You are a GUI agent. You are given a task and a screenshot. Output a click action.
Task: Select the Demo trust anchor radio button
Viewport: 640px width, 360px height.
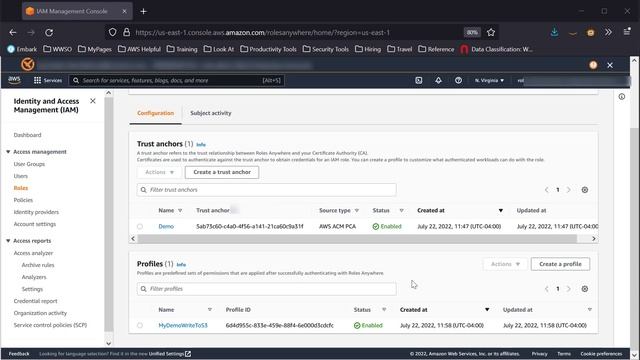tap(140, 227)
